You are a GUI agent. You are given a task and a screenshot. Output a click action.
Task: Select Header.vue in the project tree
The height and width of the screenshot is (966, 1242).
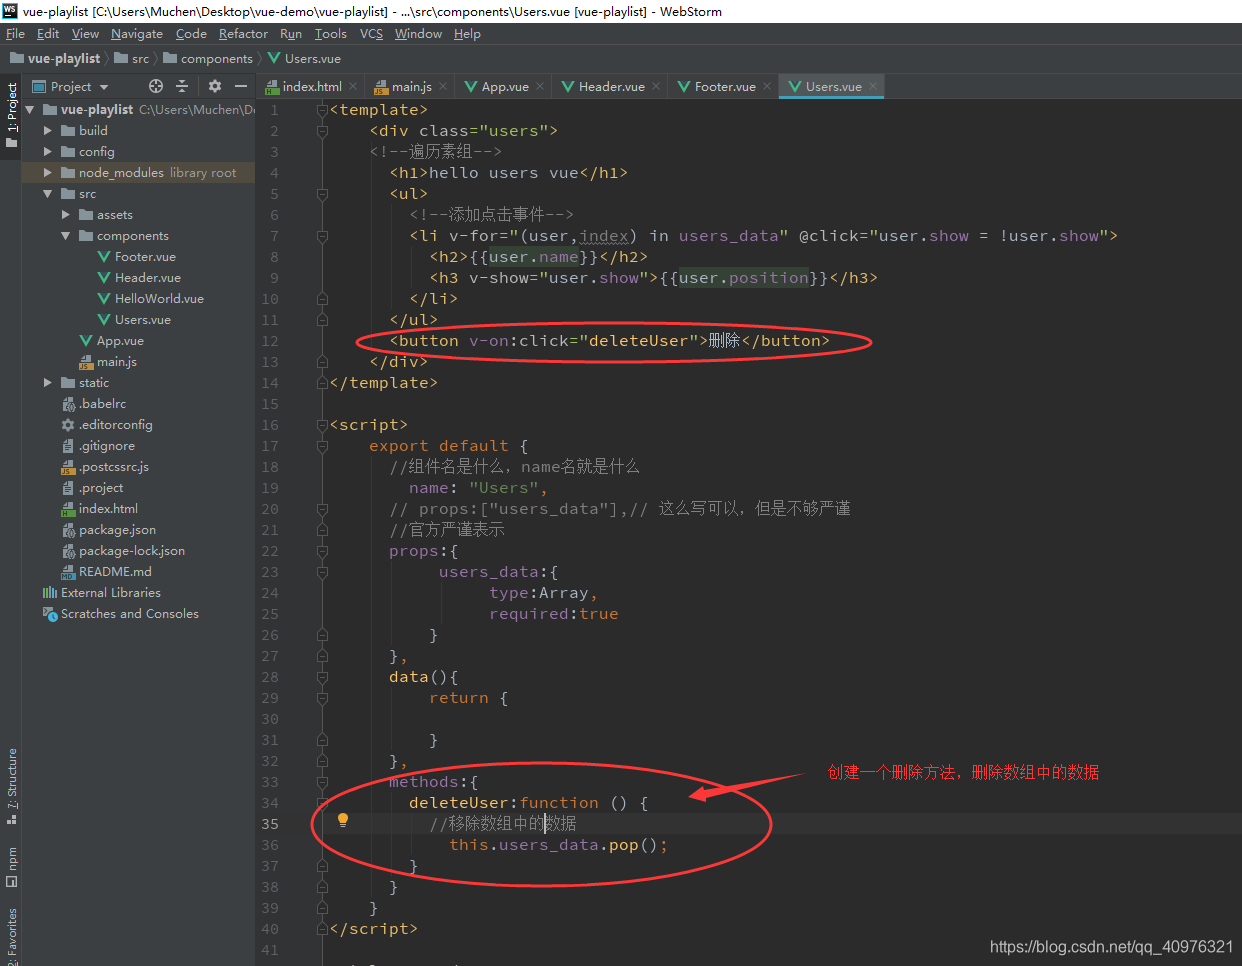click(x=147, y=278)
